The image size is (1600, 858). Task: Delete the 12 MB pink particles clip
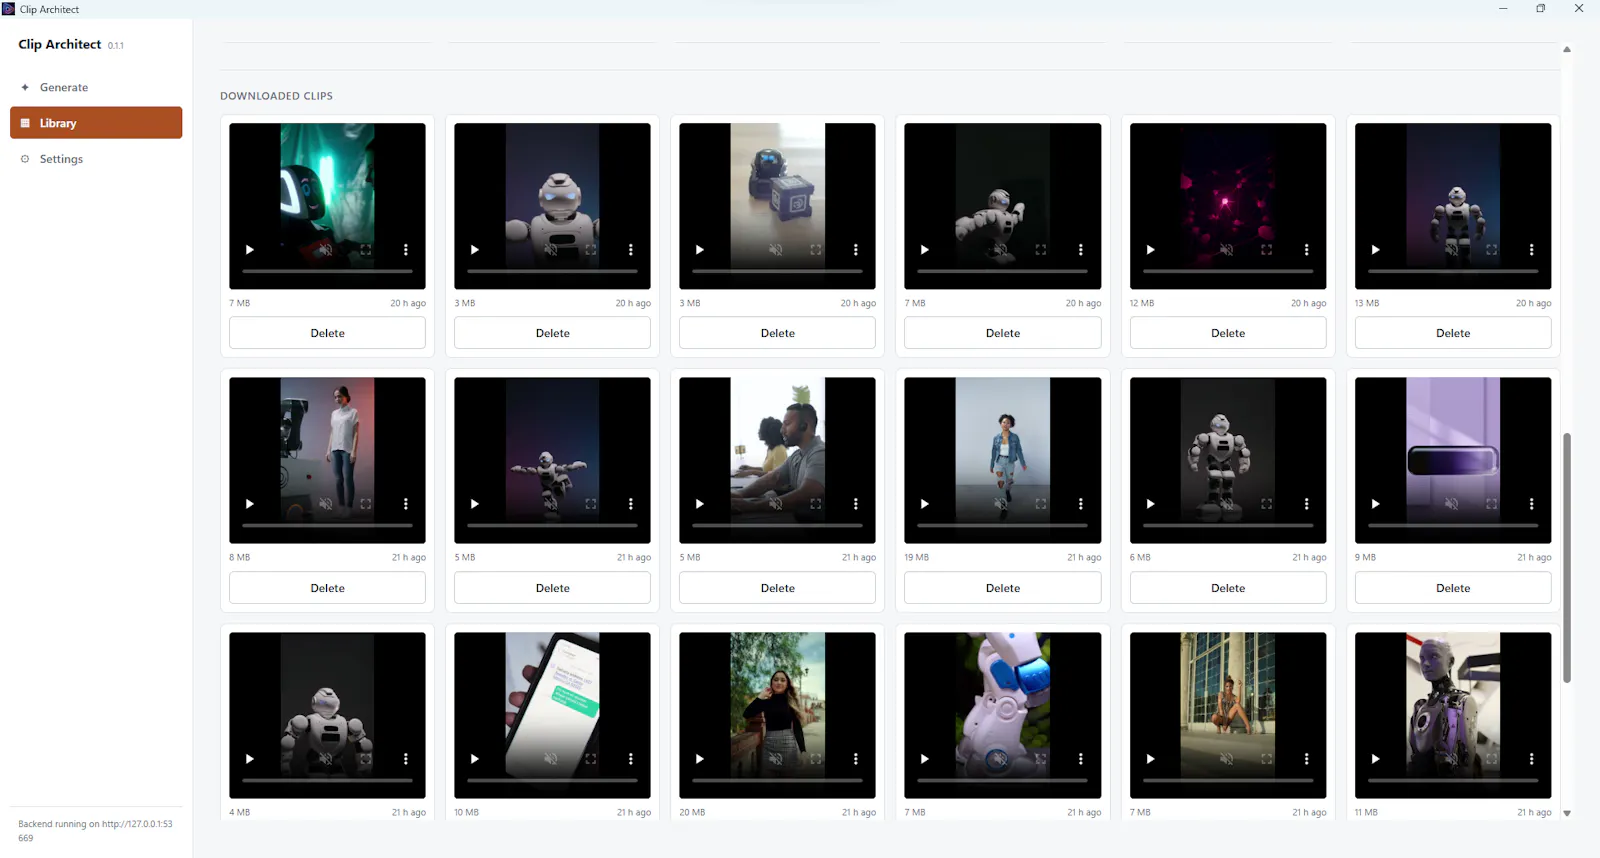(1228, 333)
